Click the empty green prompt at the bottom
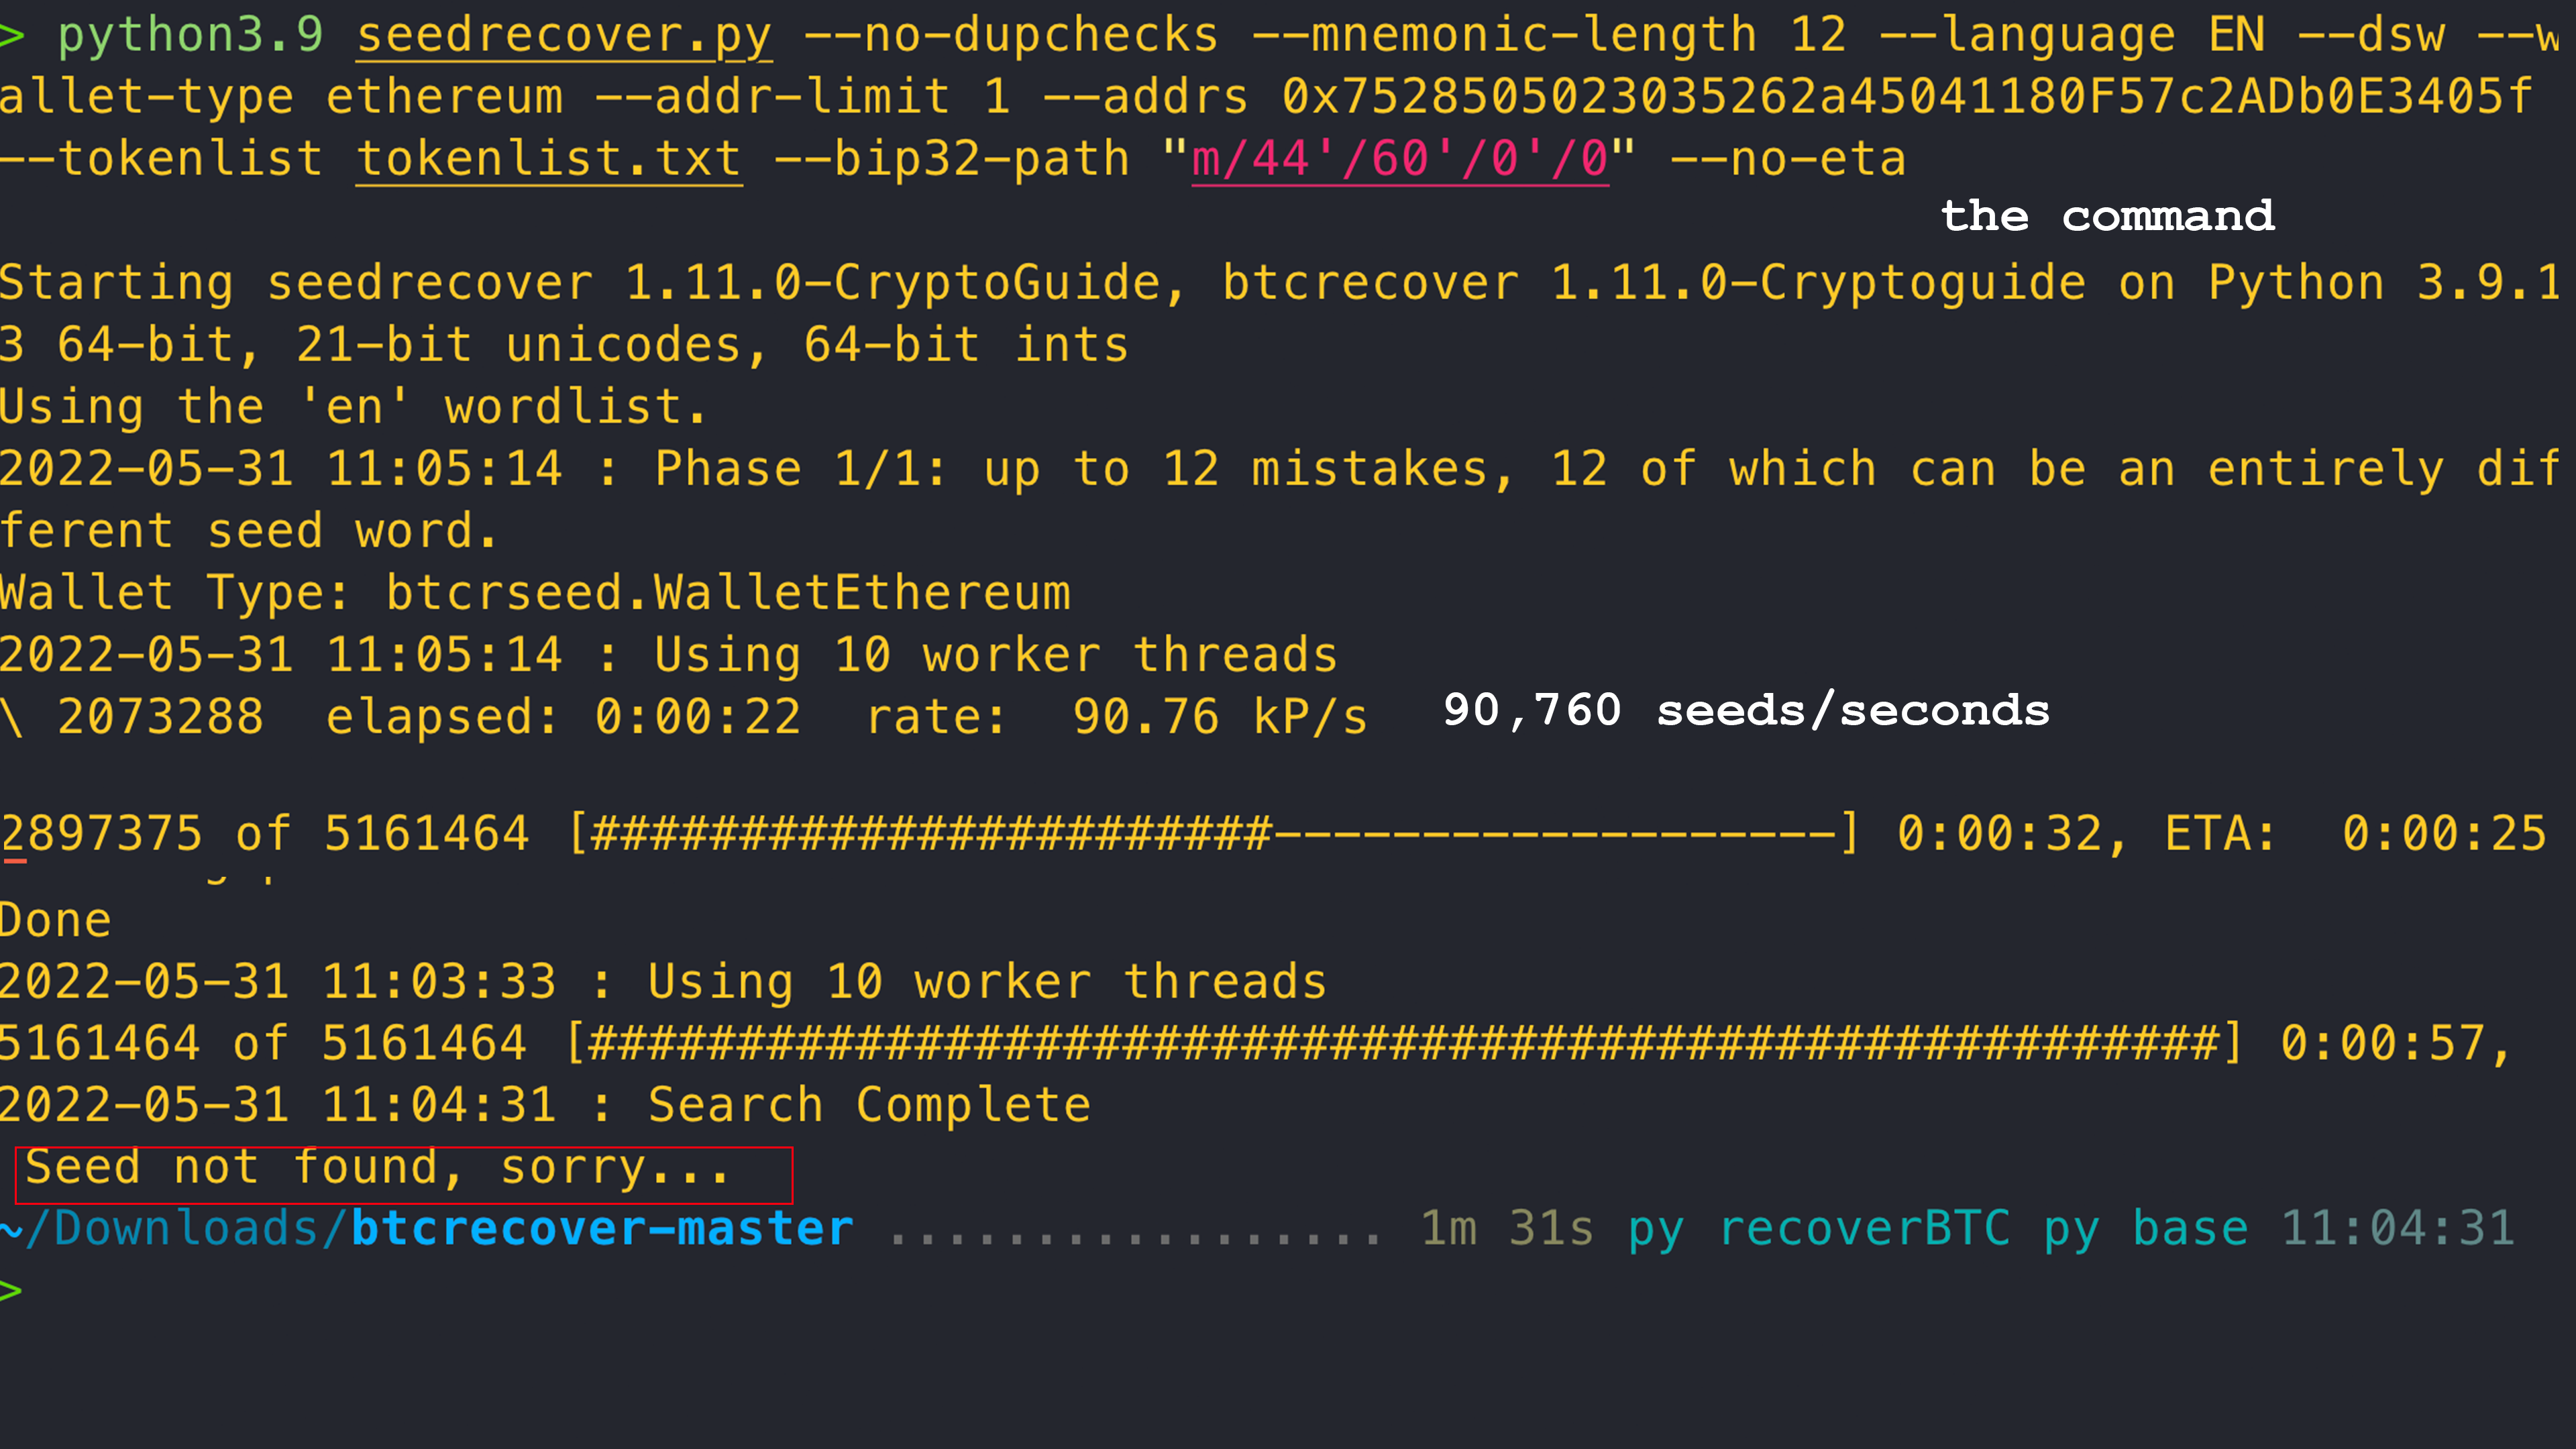The image size is (2576, 1449). [12, 1291]
